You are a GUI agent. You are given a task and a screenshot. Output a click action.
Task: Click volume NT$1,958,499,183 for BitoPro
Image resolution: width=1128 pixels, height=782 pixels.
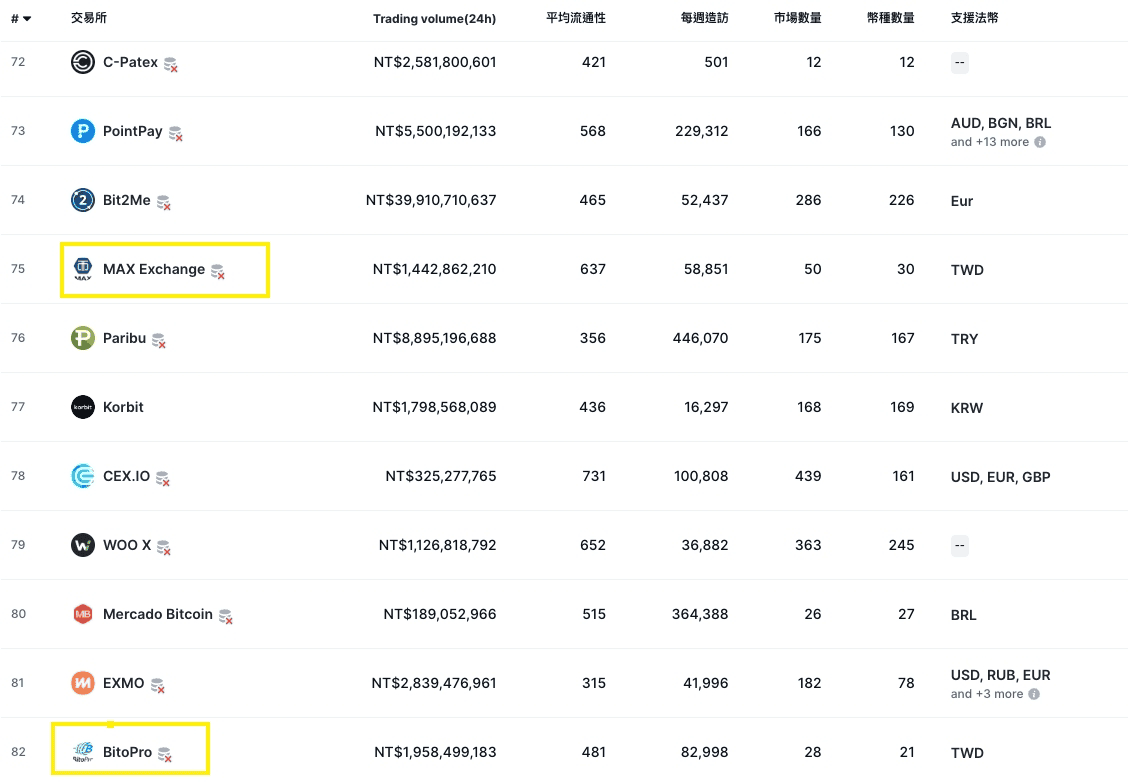pos(435,752)
